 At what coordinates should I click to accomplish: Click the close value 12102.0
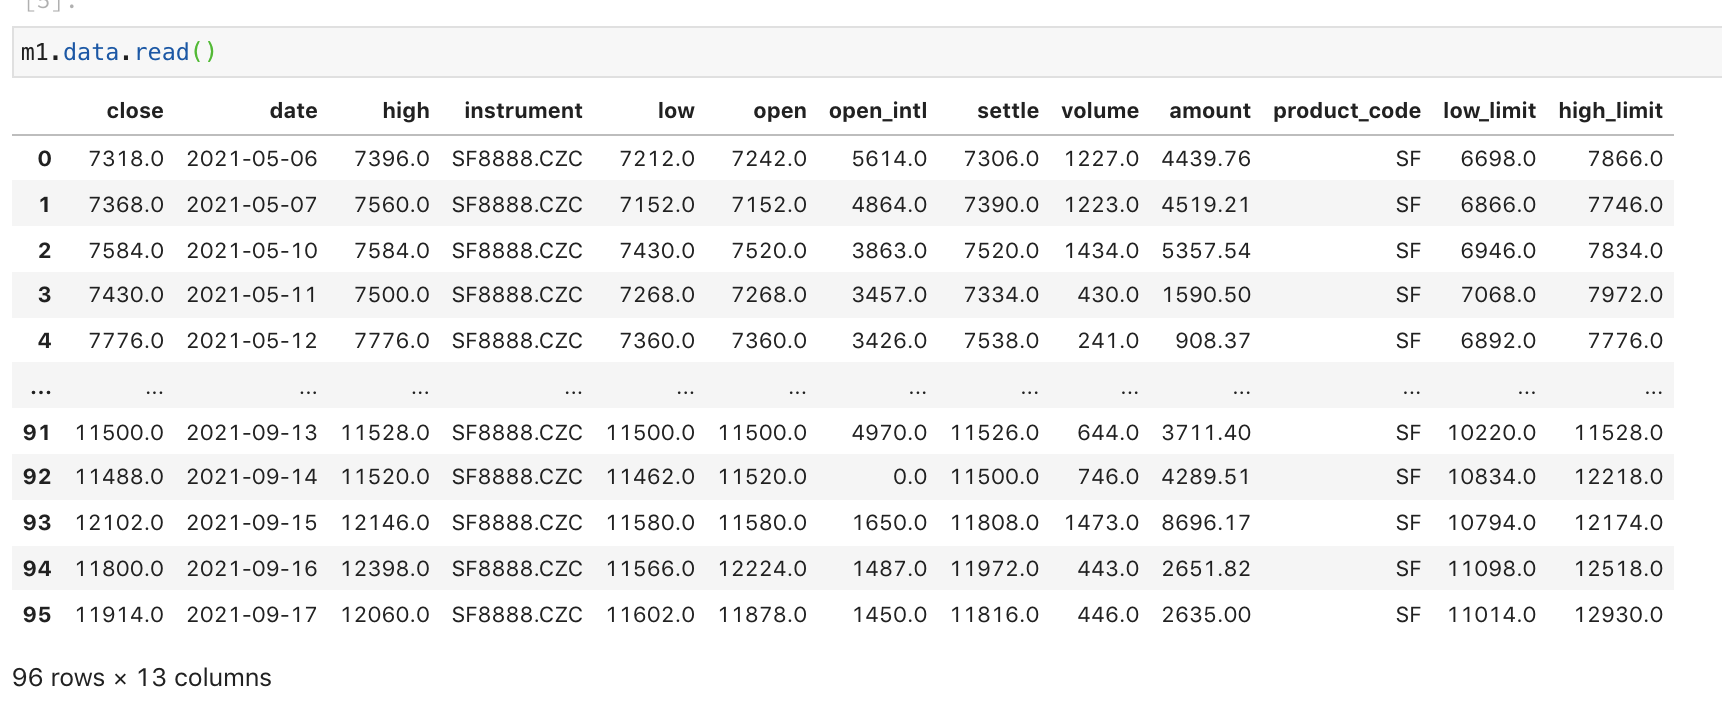pos(119,523)
